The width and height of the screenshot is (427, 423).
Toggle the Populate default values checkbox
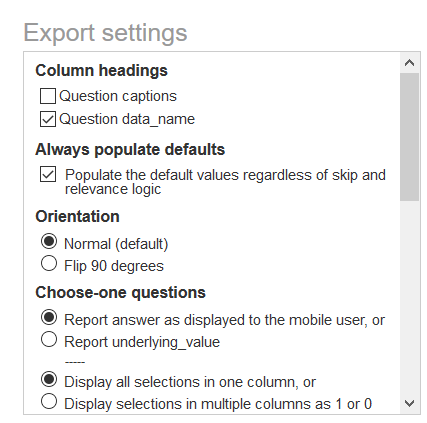48,174
